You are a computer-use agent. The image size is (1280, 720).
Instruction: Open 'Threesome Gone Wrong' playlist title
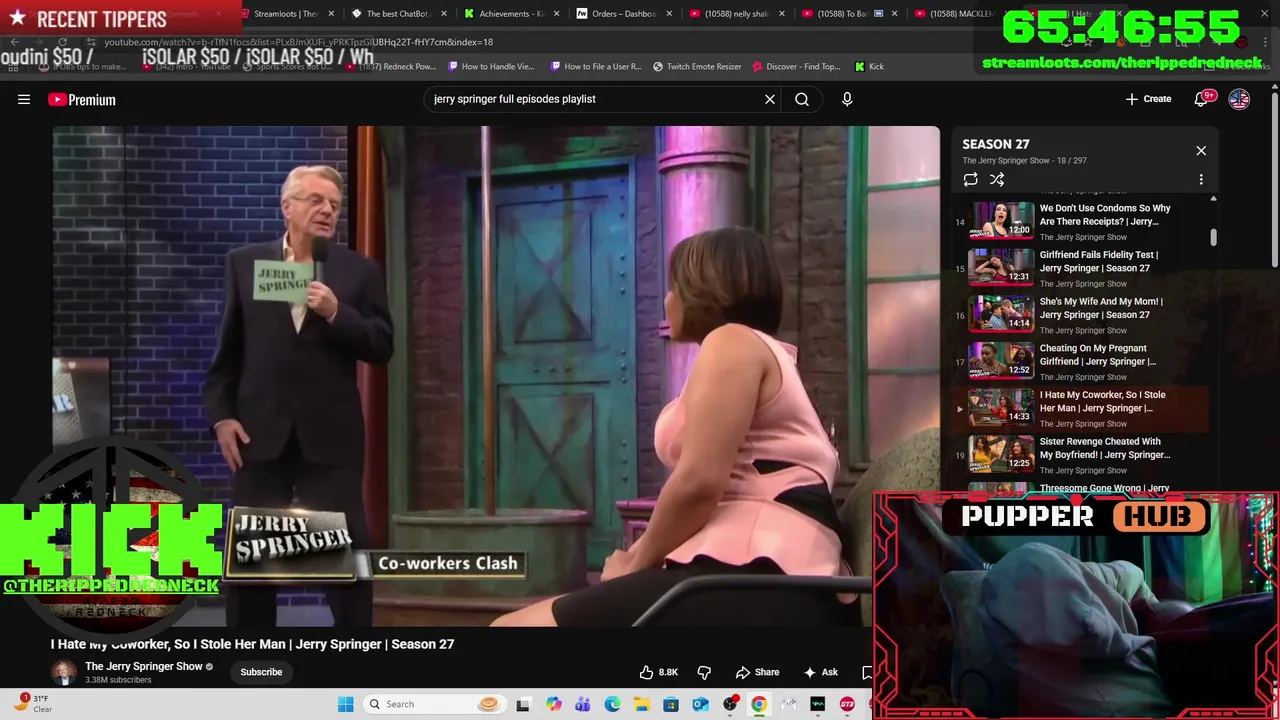[1104, 488]
